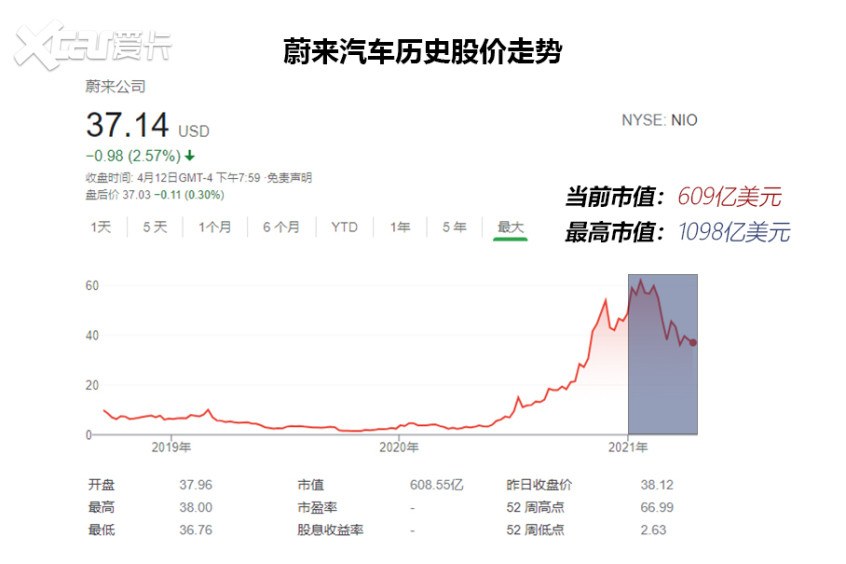This screenshot has width=846, height=564.
Task: Click the 最高市值 1098亿美元 text
Action: tap(678, 232)
